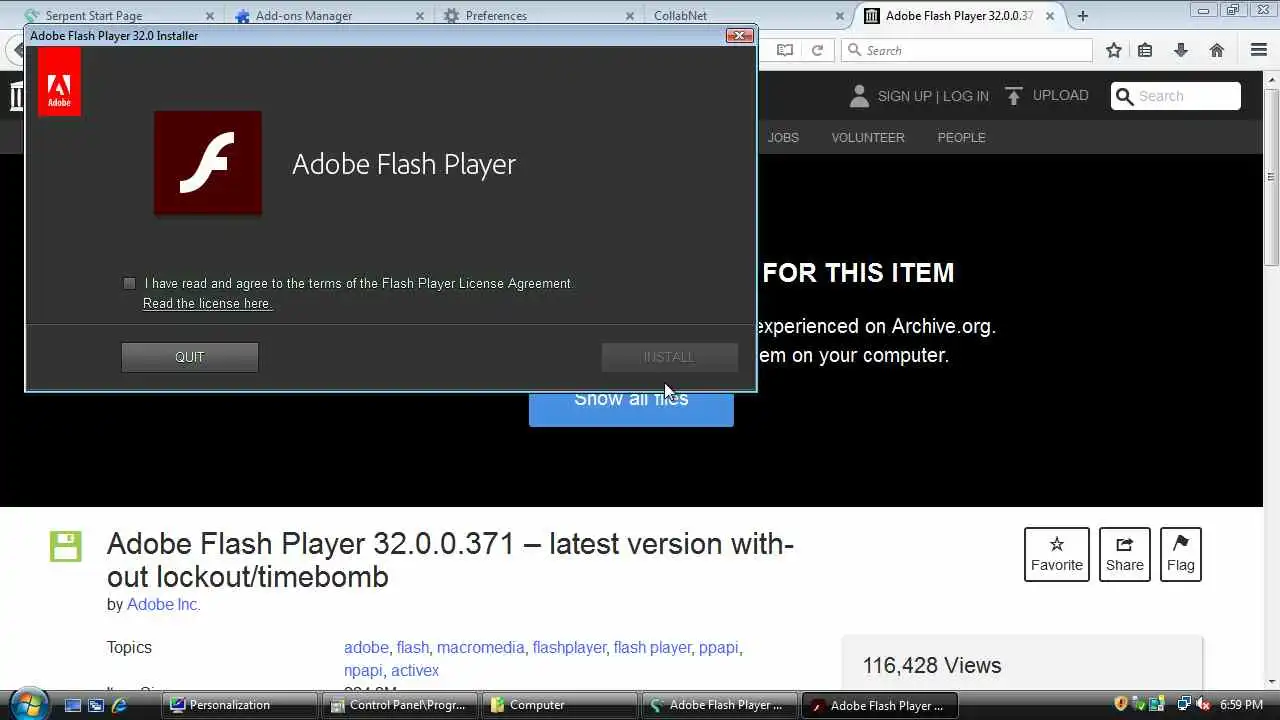Open the 'ppapi' topic link
This screenshot has width=1280, height=720.
click(718, 648)
